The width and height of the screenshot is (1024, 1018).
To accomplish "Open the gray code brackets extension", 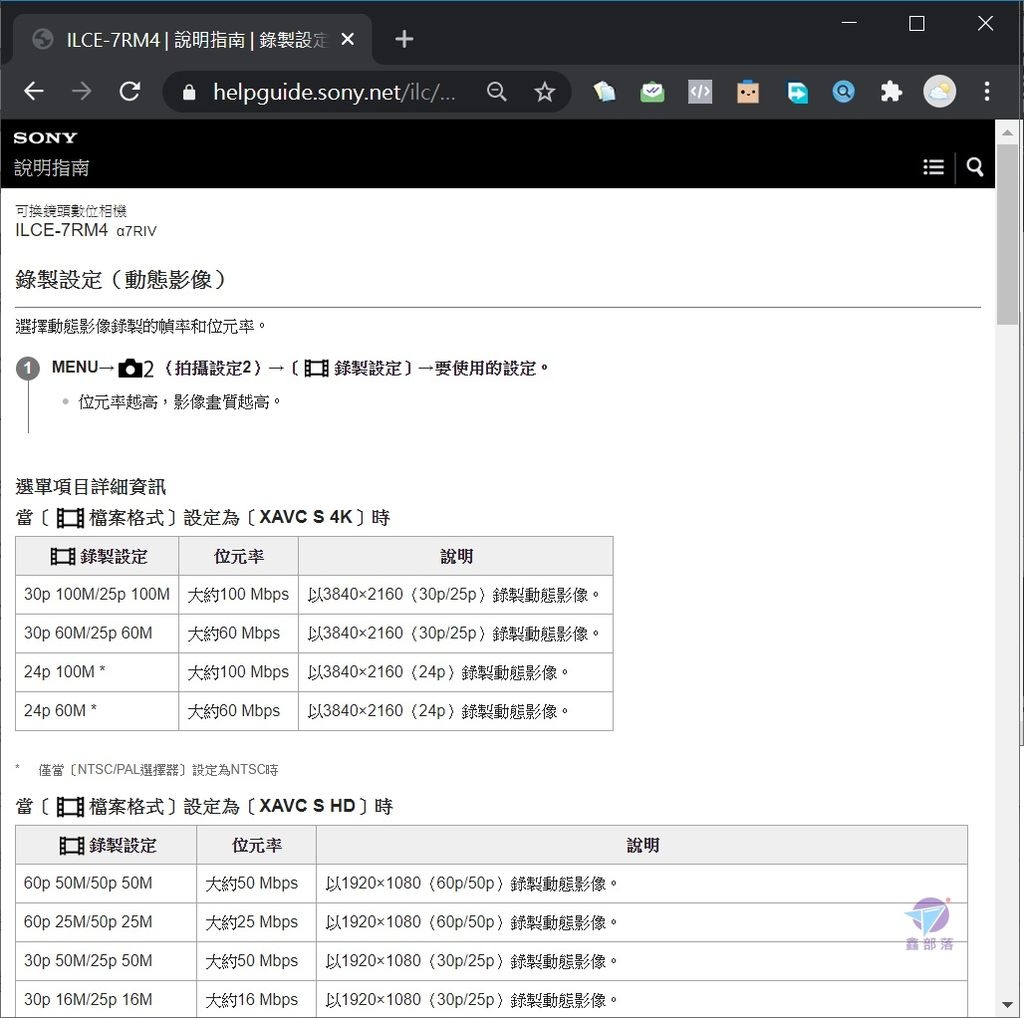I will coord(699,92).
